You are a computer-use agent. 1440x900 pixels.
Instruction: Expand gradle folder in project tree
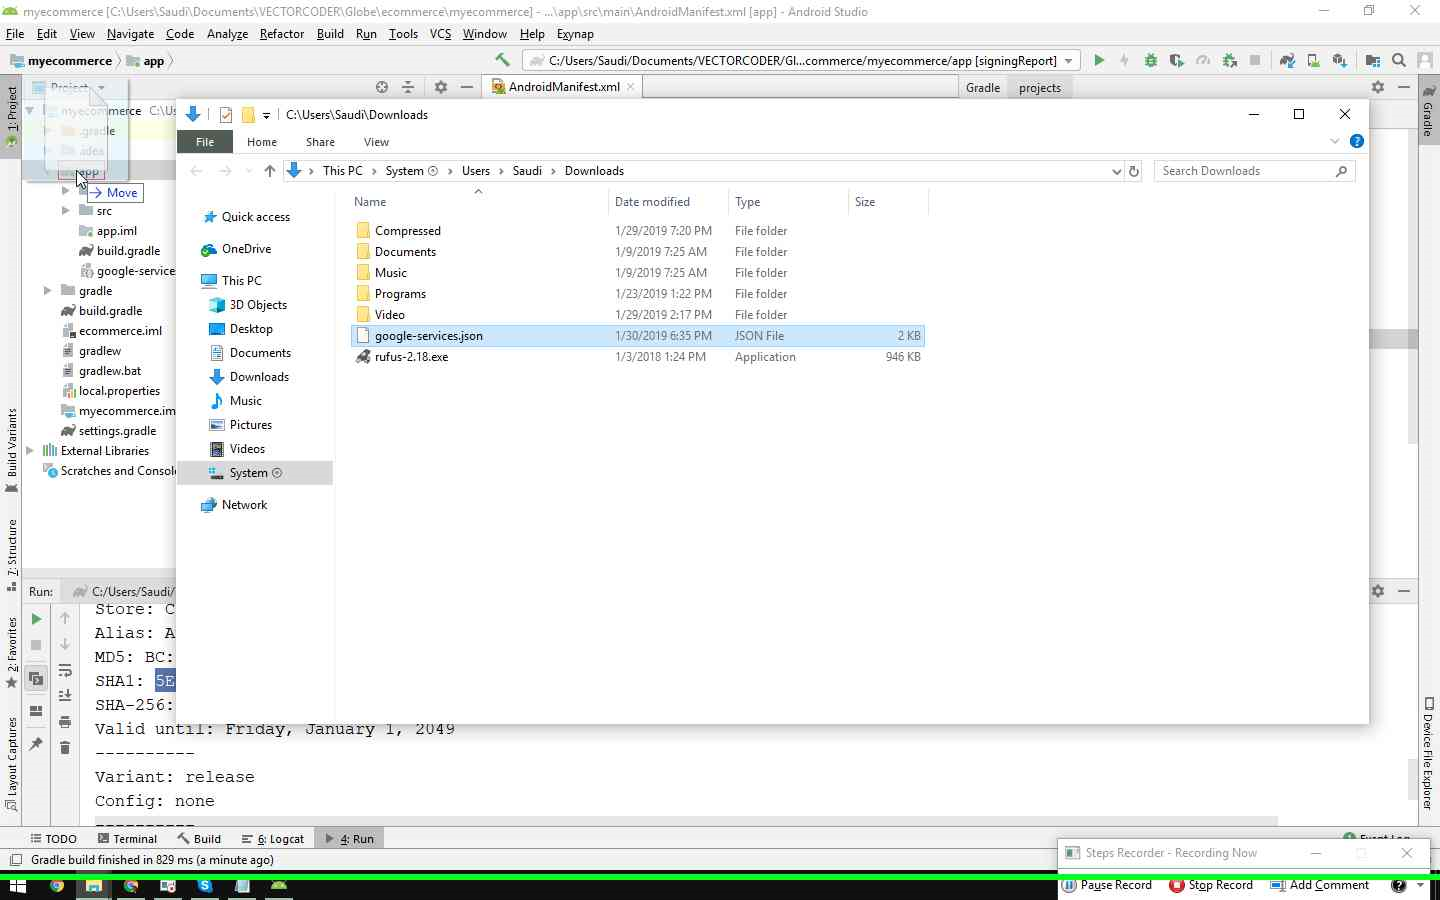47,291
